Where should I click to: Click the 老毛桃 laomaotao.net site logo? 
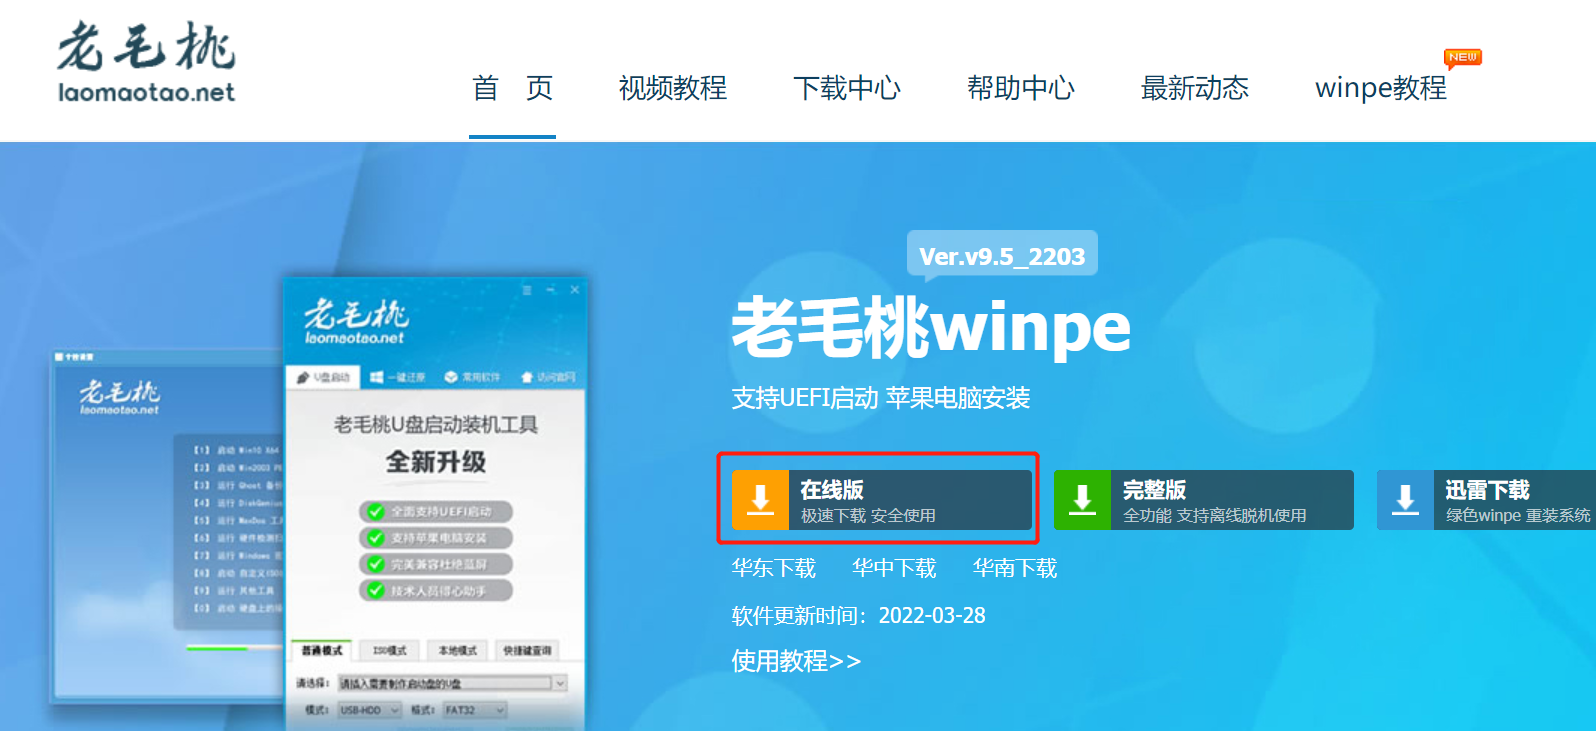click(146, 63)
